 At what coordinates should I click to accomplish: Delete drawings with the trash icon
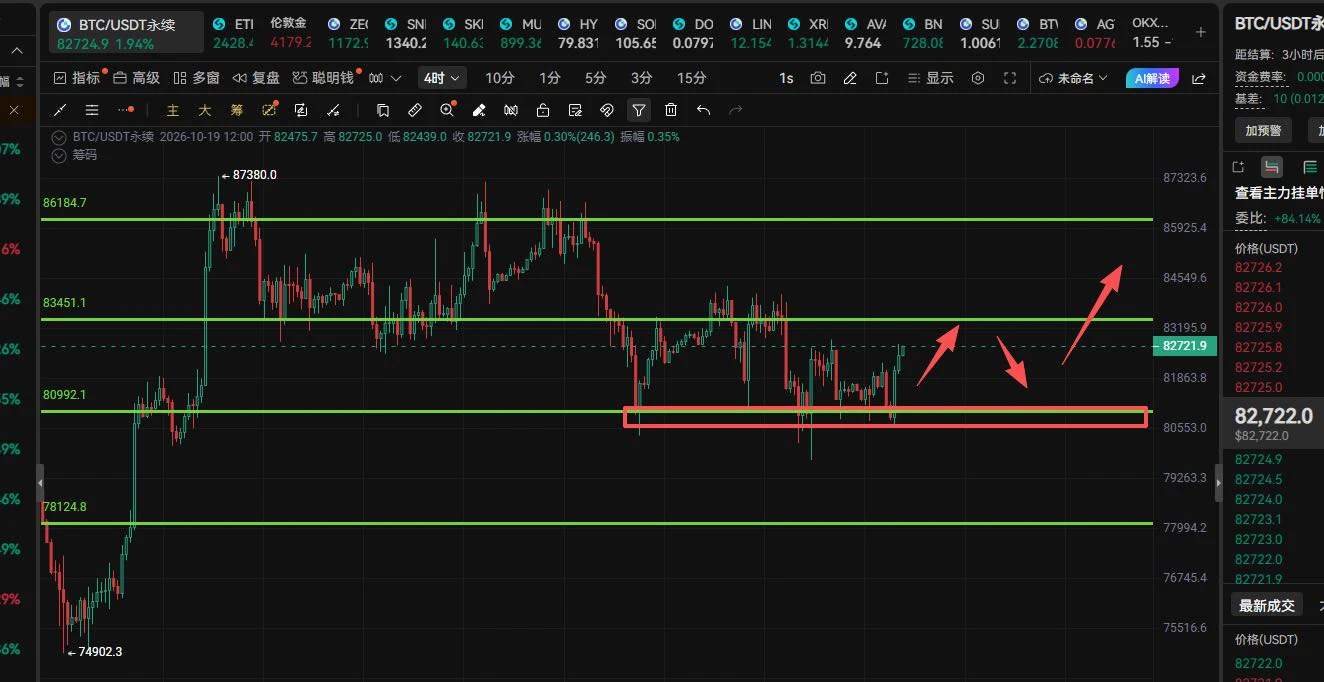pos(671,110)
